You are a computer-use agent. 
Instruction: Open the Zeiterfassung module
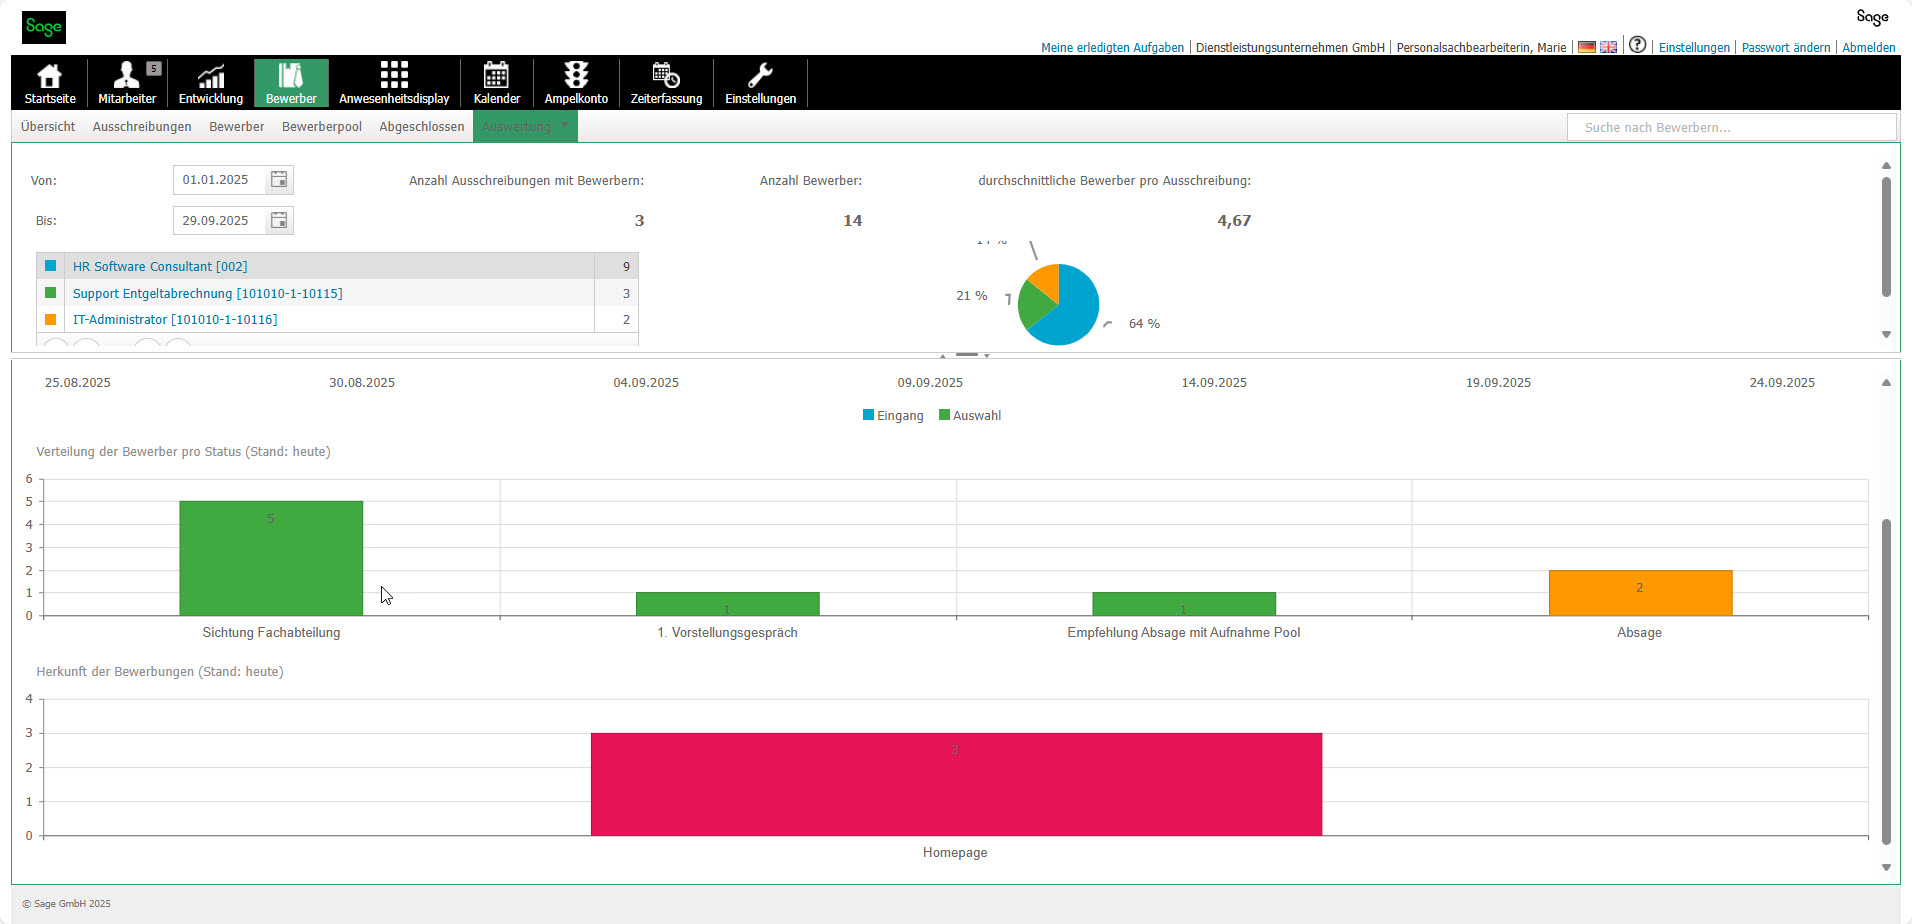pyautogui.click(x=666, y=83)
